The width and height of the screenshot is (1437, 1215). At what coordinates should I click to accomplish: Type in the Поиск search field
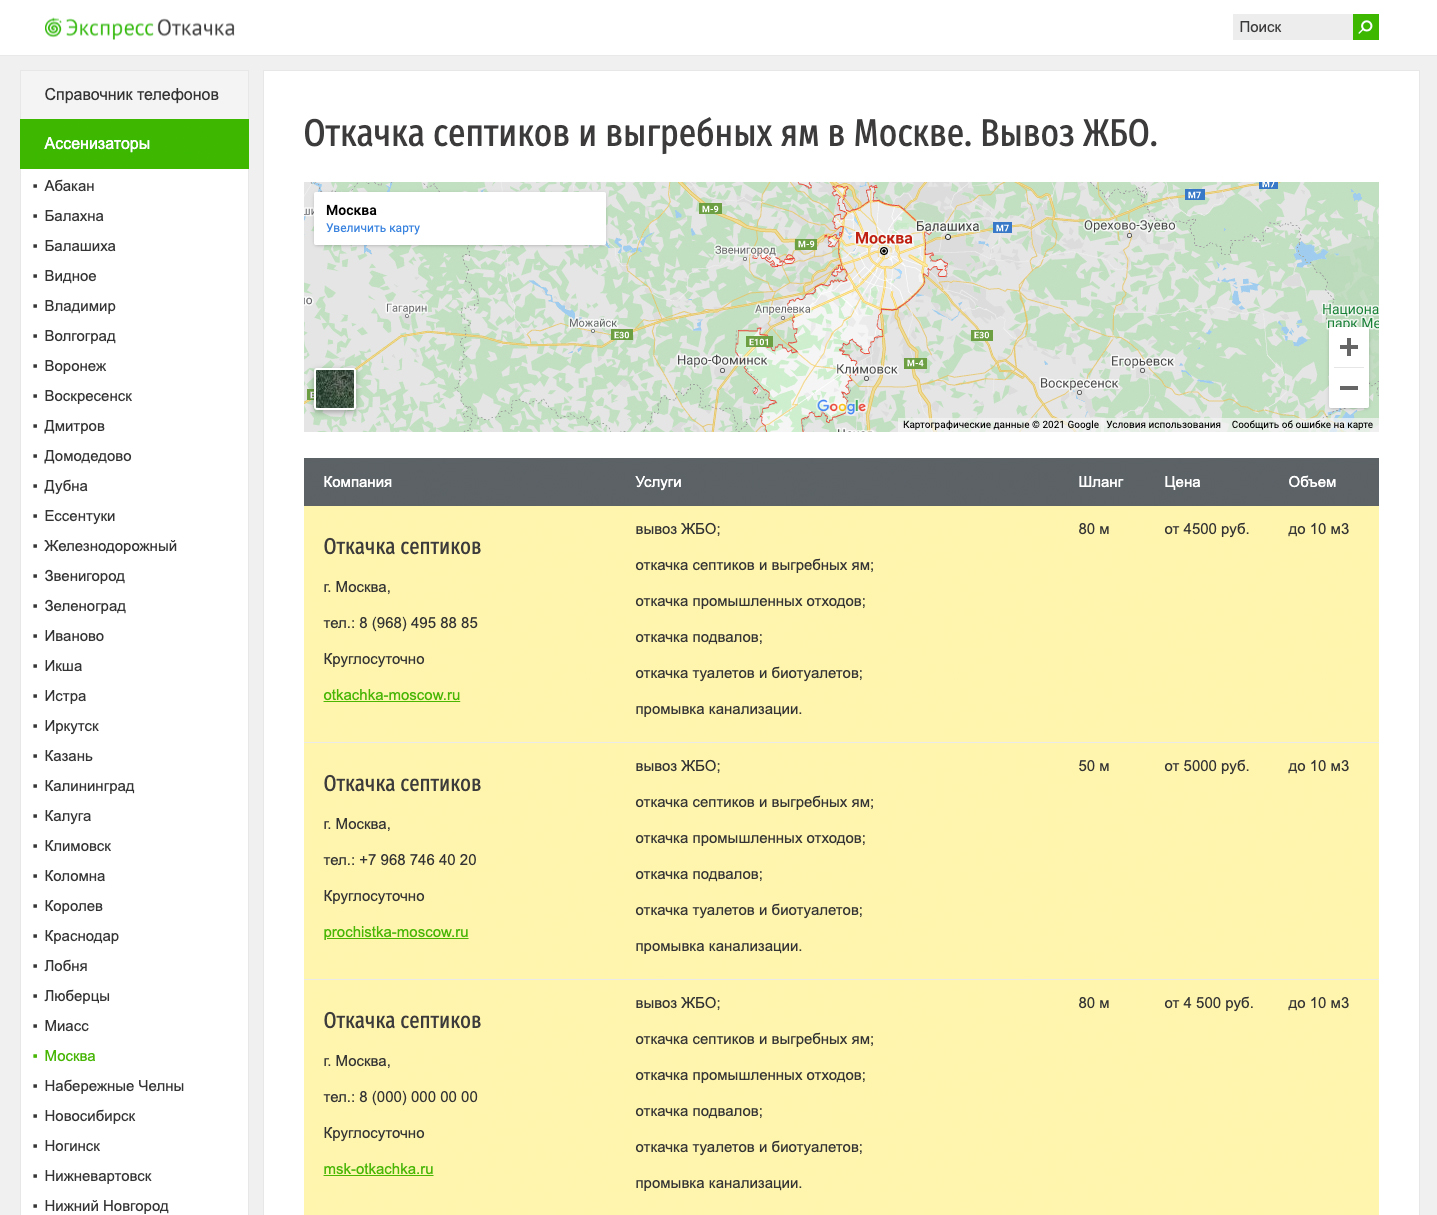coord(1291,27)
